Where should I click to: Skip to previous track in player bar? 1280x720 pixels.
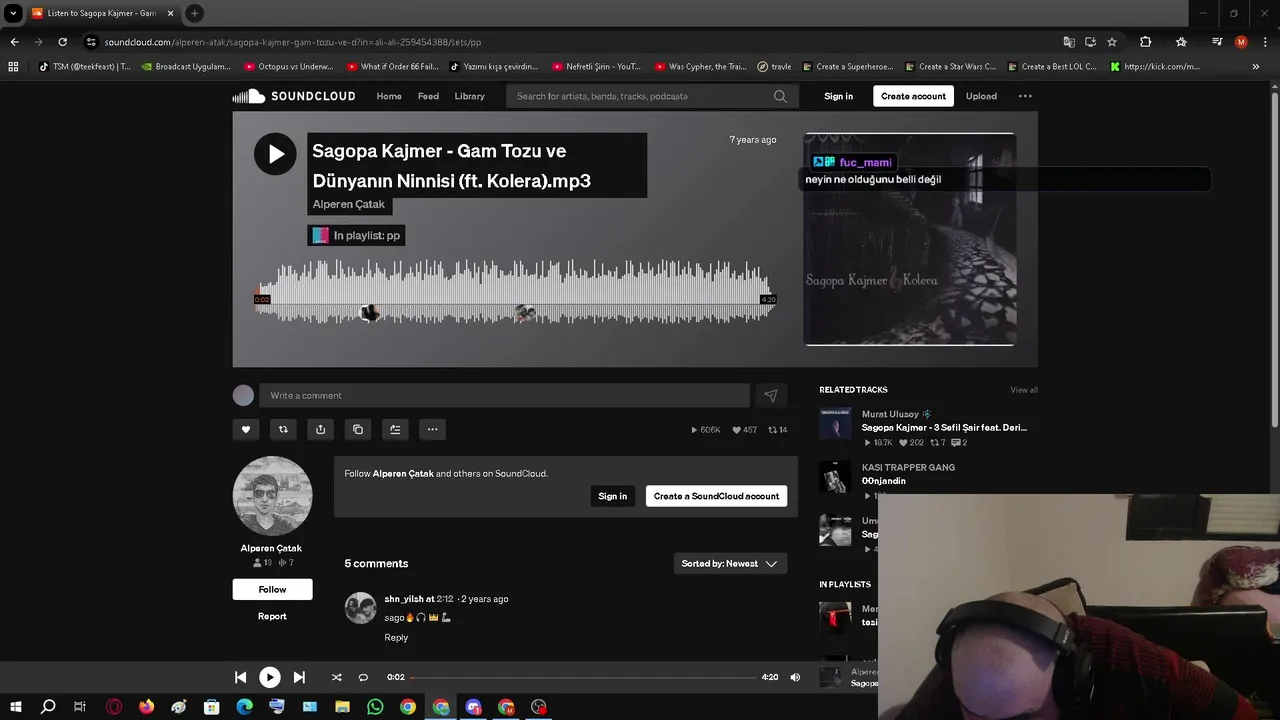tap(240, 677)
